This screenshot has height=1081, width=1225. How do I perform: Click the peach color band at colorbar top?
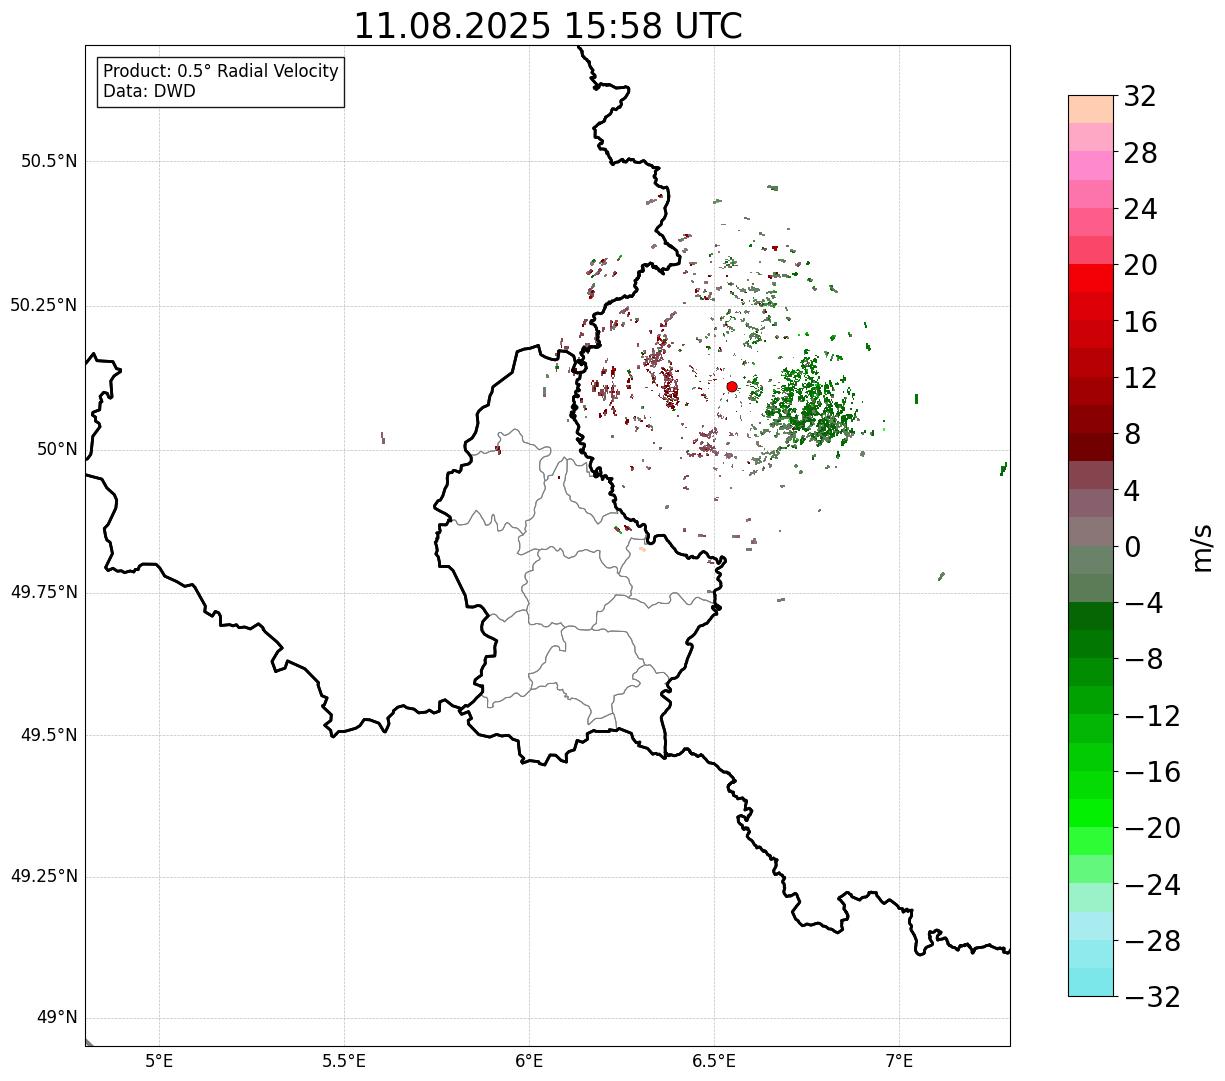tap(1091, 109)
